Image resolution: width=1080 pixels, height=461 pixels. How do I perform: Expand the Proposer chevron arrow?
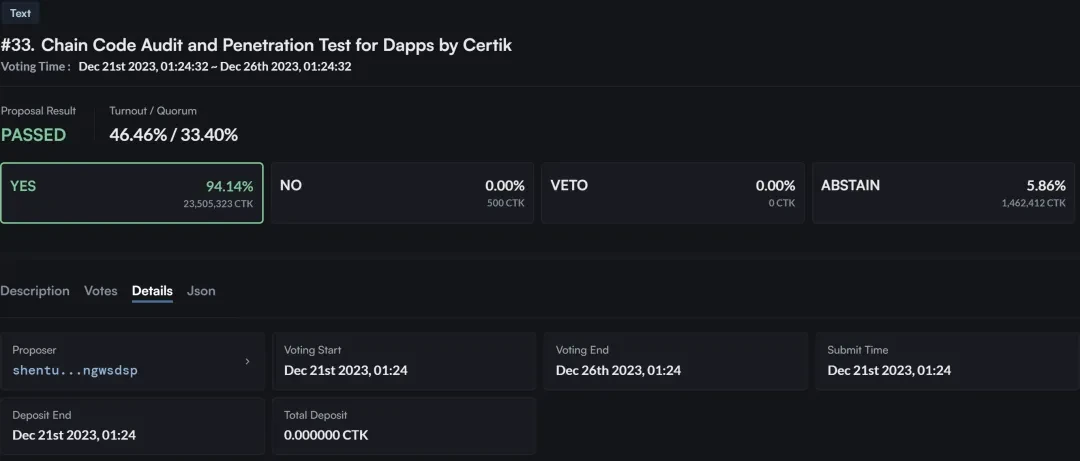pos(247,361)
